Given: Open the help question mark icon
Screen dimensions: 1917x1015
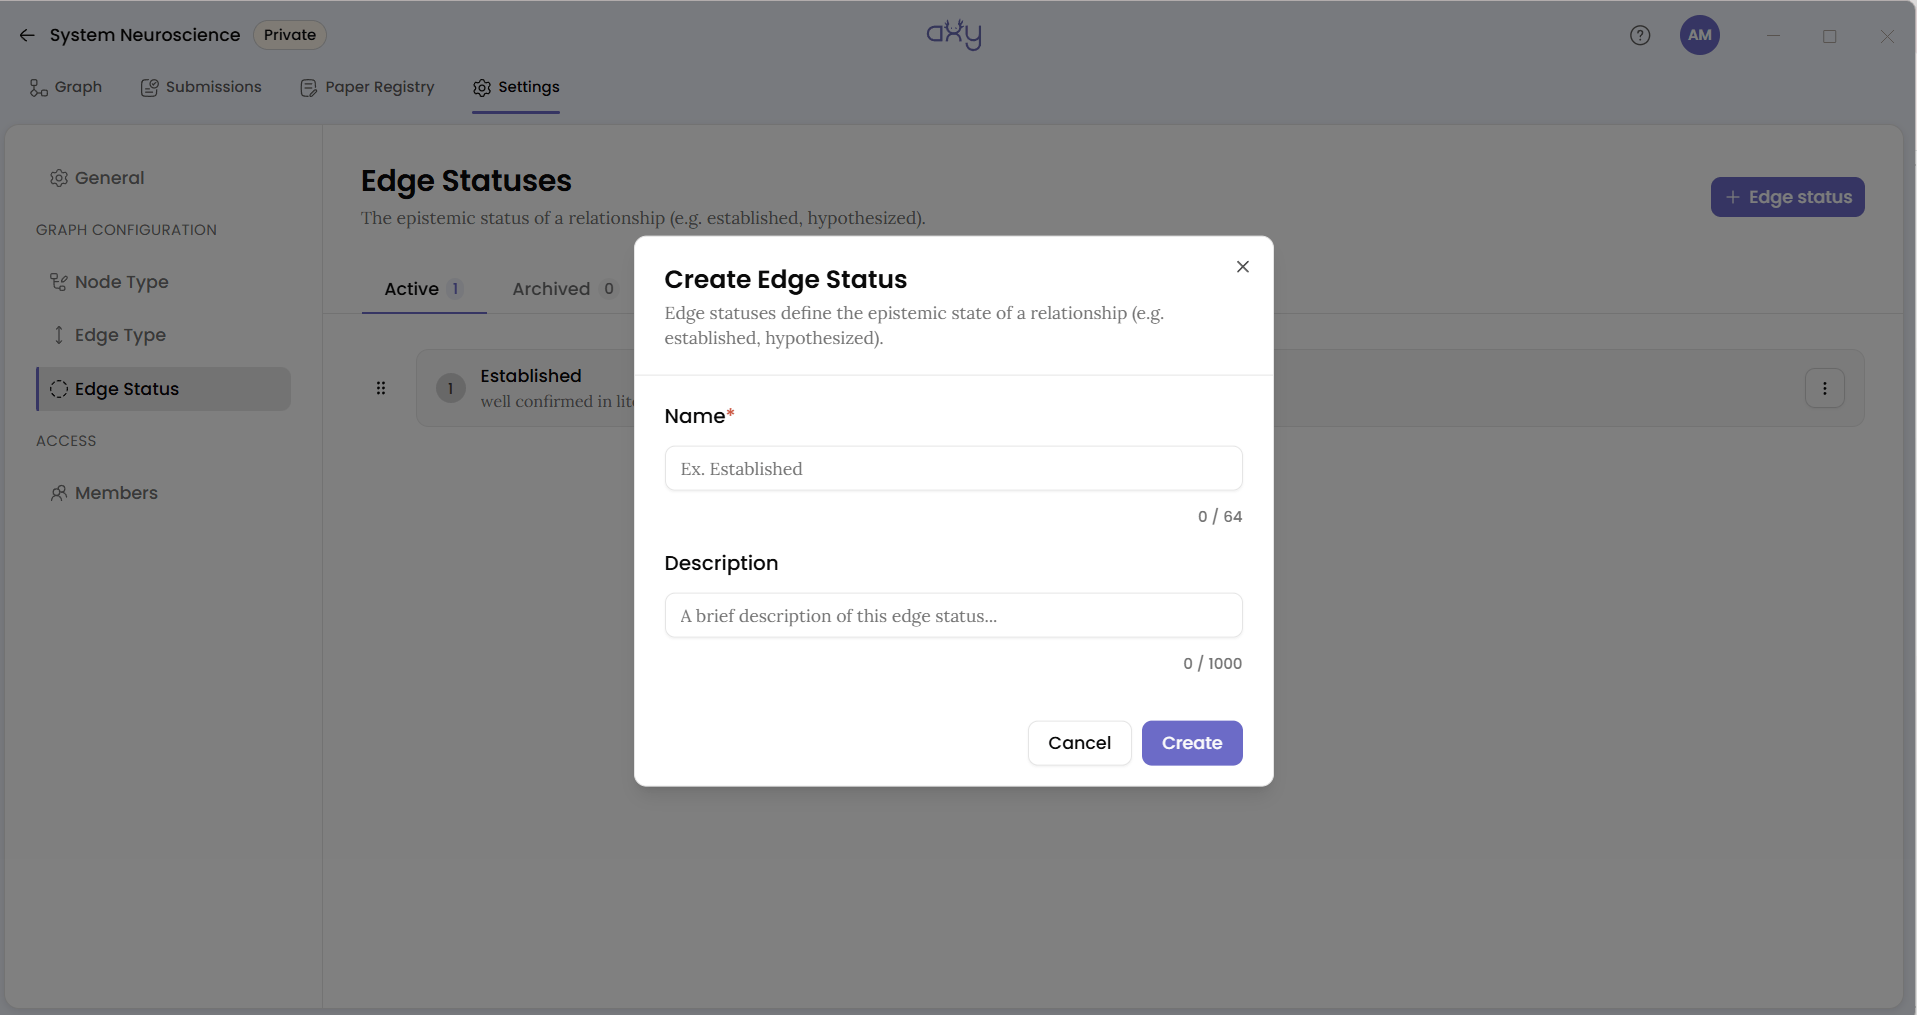Looking at the screenshot, I should coord(1640,35).
